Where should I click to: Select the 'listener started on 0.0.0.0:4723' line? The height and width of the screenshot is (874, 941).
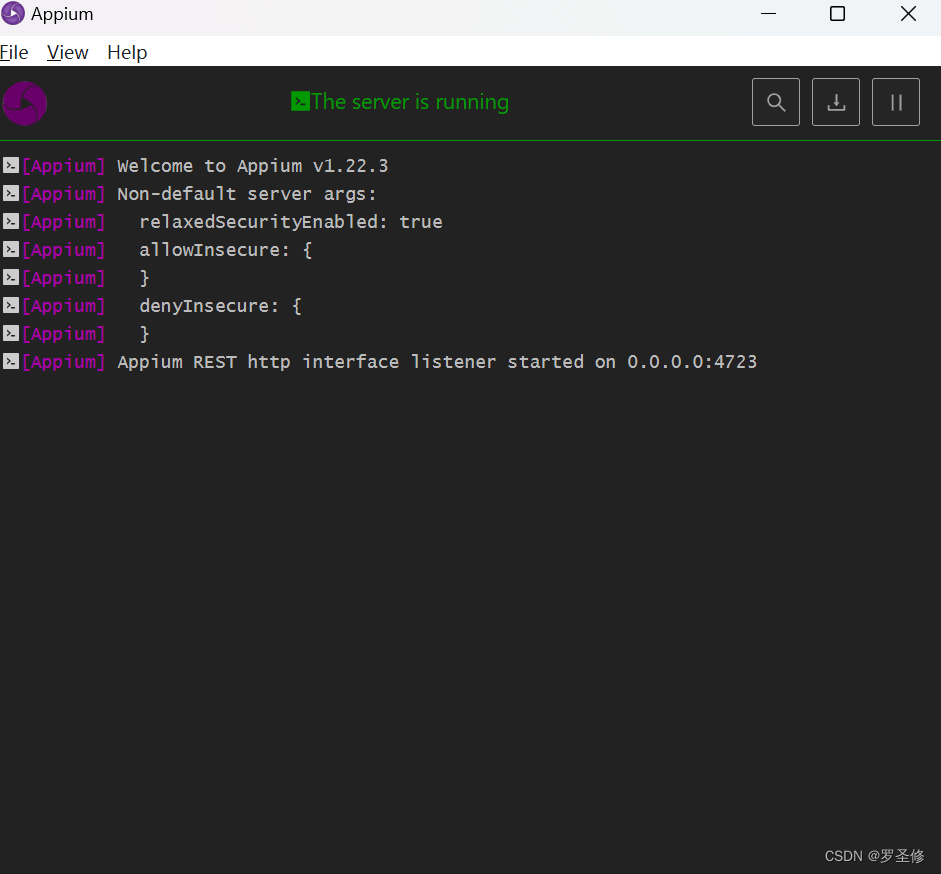[437, 361]
